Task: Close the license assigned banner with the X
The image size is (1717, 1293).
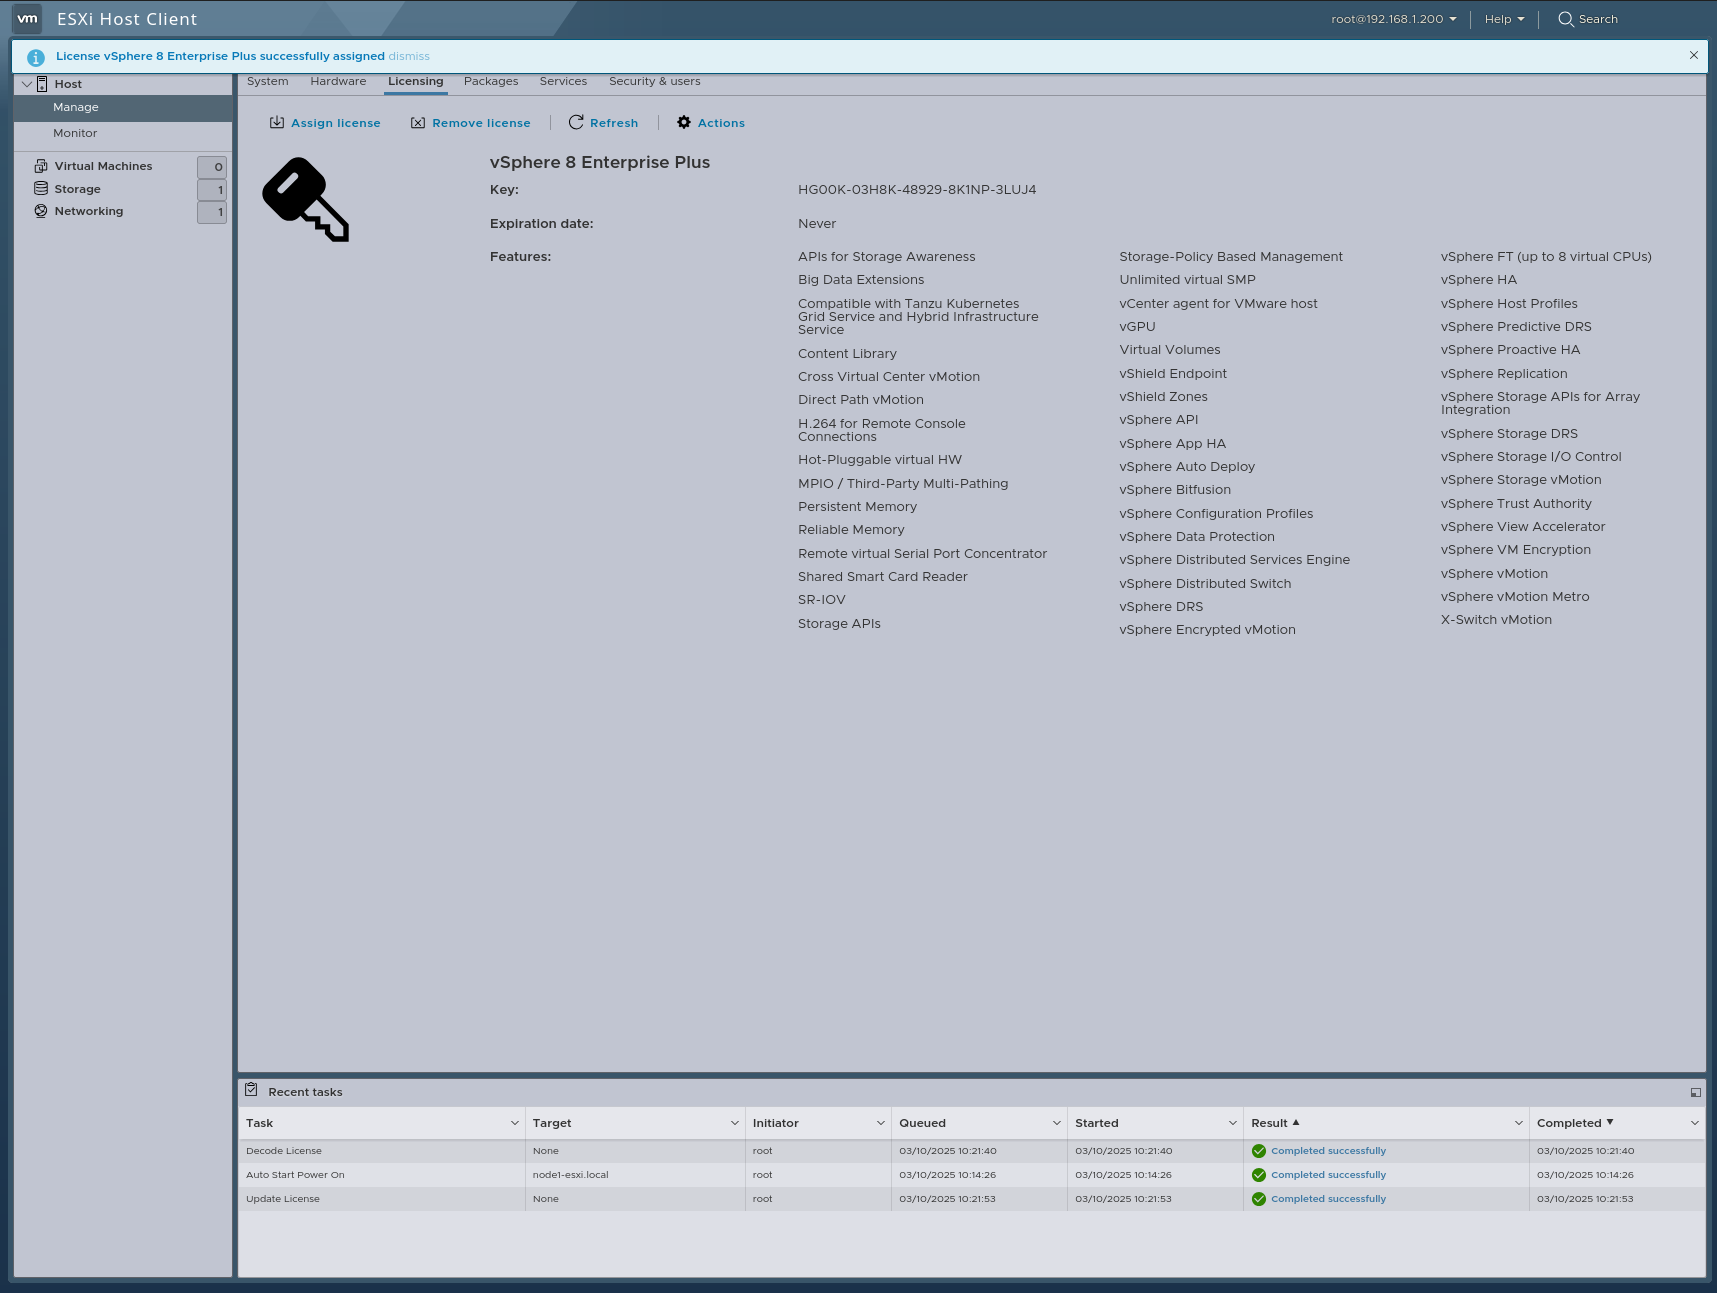Action: click(1693, 55)
